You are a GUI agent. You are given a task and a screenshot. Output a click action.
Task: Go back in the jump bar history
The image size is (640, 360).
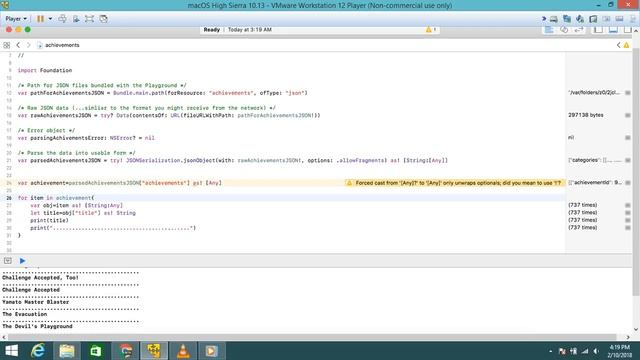tap(18, 45)
